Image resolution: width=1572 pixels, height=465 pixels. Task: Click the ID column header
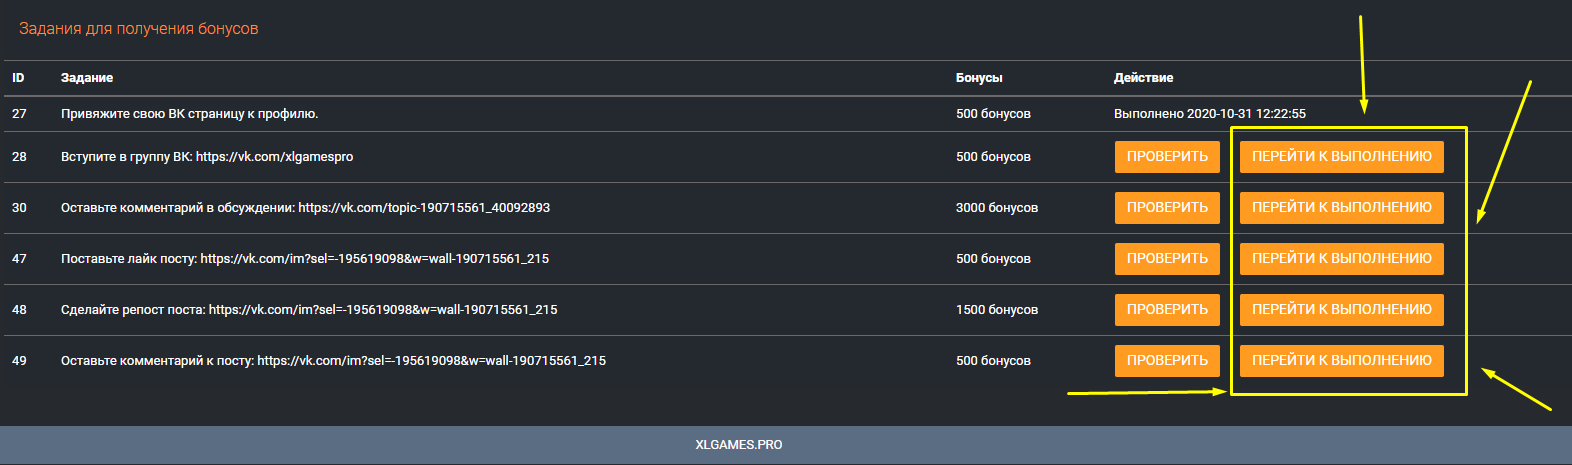coord(18,78)
